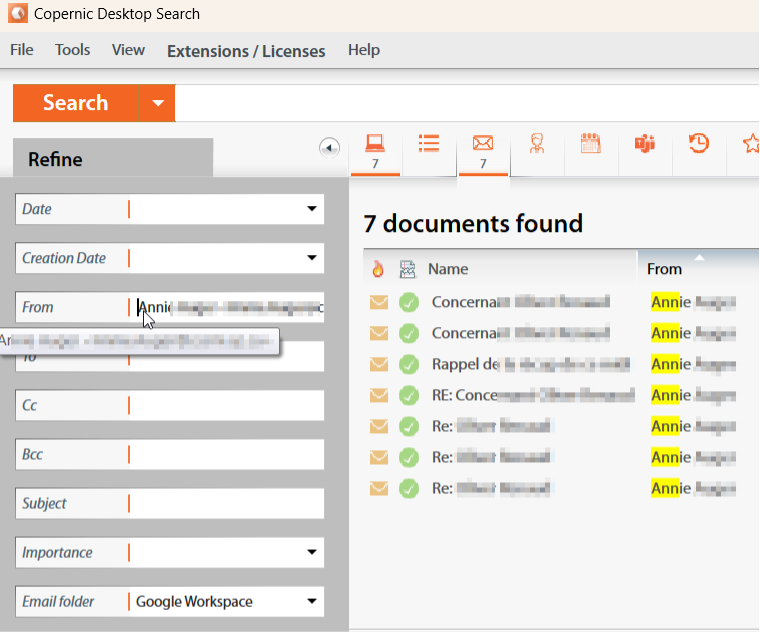
Task: Switch to the emails category tab
Action: tap(483, 145)
